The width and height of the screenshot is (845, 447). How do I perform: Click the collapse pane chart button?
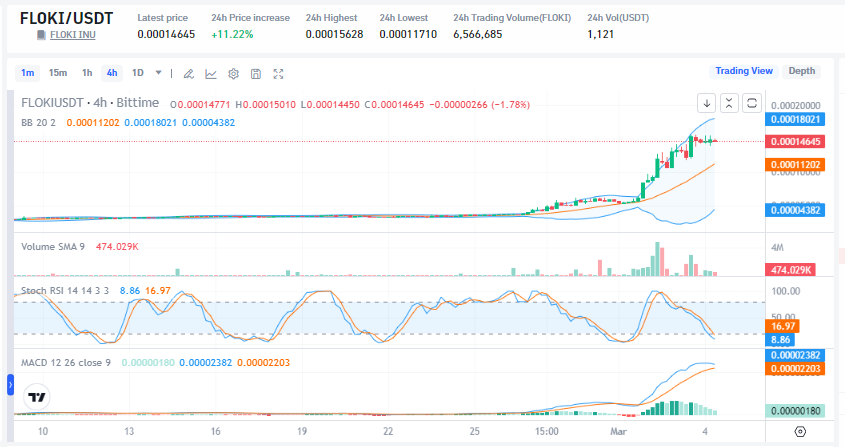coord(729,103)
